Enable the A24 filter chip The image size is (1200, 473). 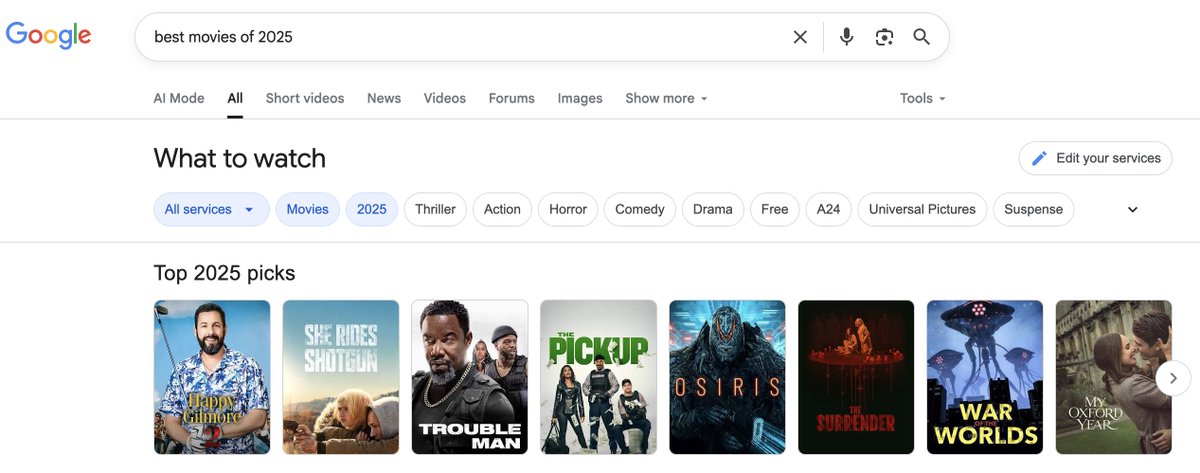(x=829, y=209)
